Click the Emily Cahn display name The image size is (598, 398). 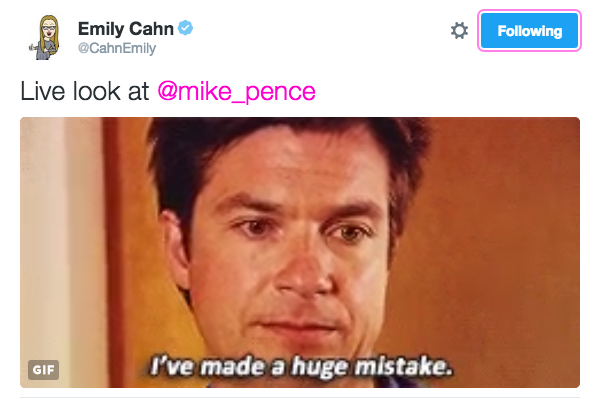126,29
